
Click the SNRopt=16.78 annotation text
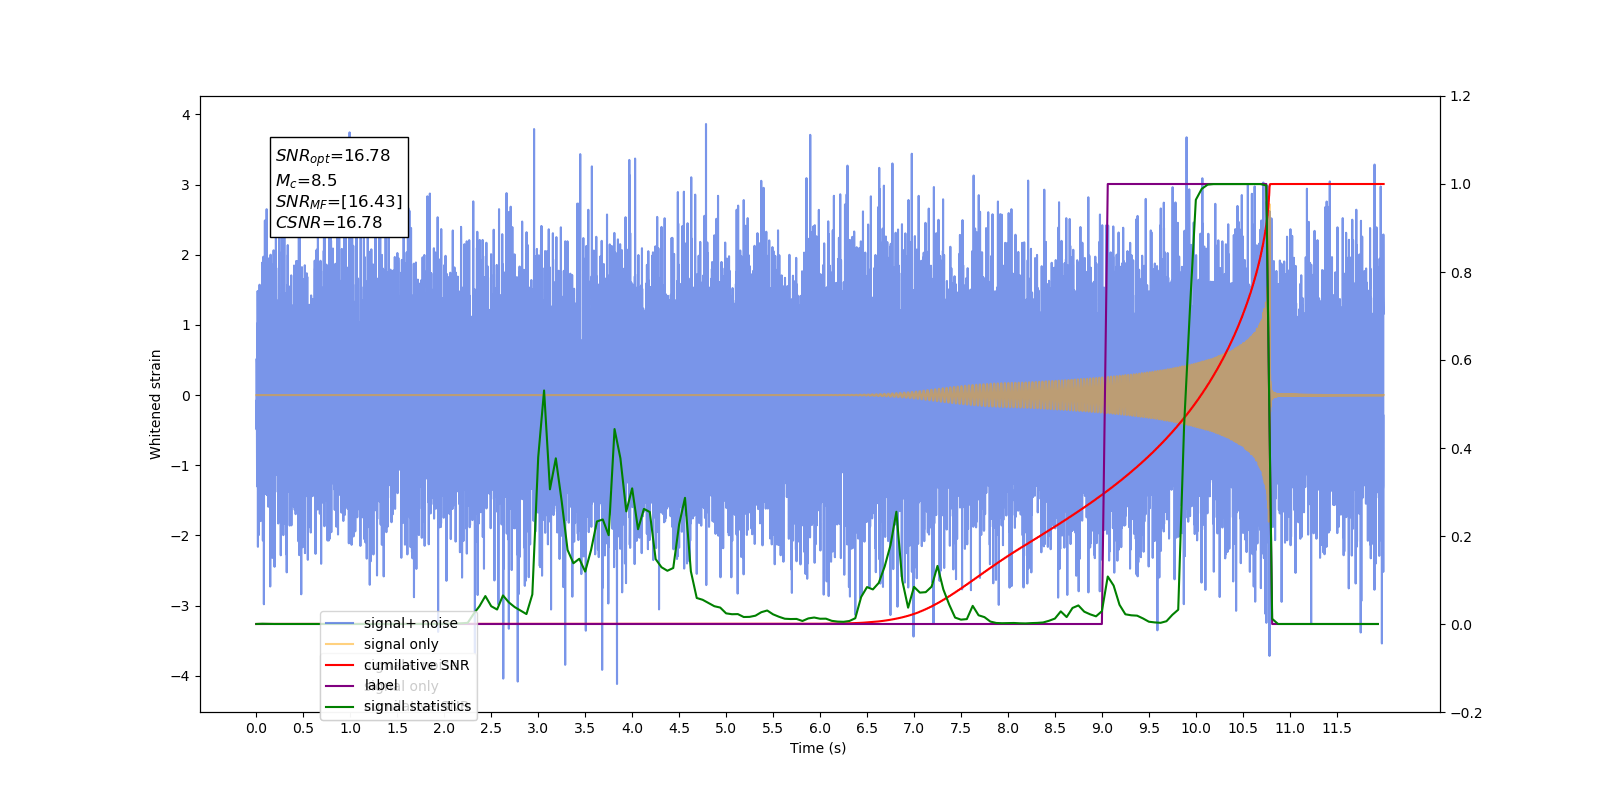[333, 156]
